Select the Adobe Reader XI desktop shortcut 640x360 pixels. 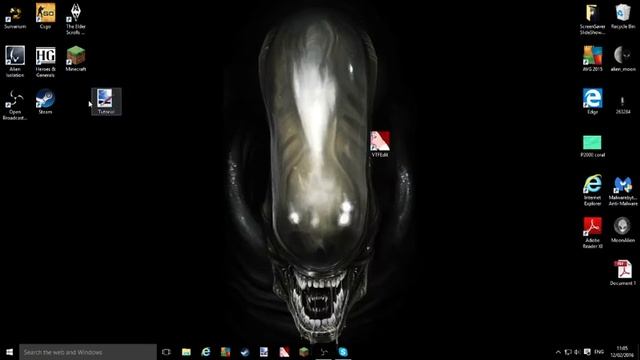click(593, 233)
